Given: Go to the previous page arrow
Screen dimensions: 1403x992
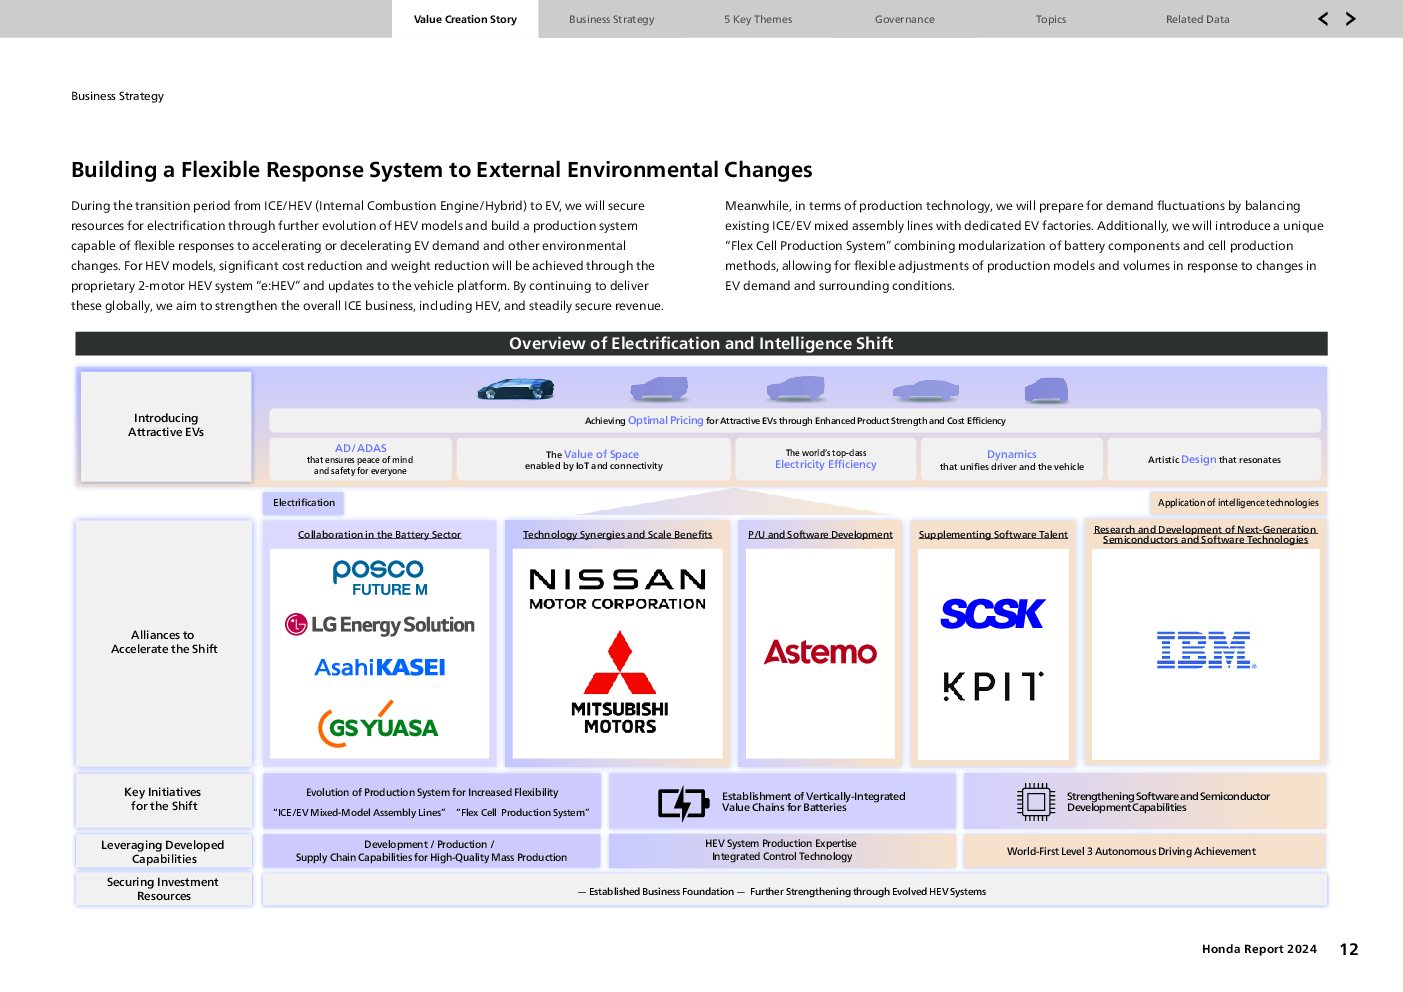Looking at the screenshot, I should [1323, 19].
